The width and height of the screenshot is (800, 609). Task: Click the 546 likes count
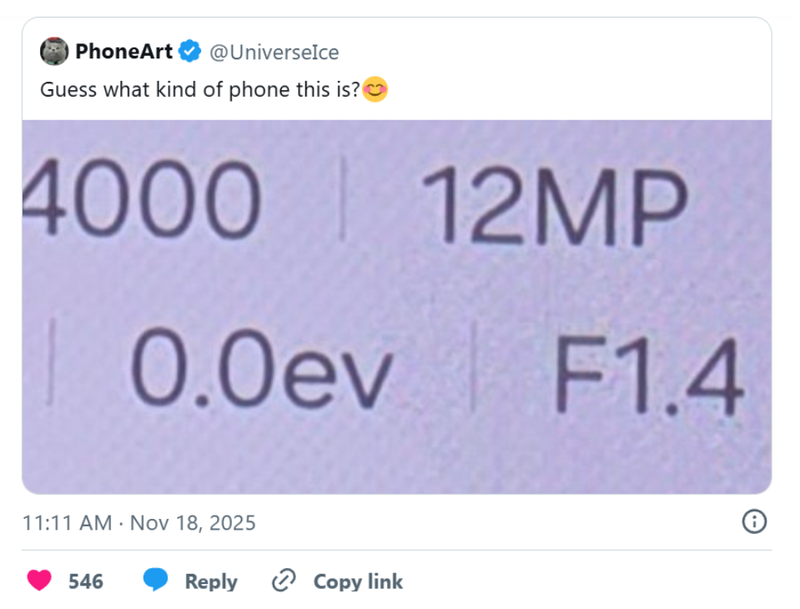(86, 581)
